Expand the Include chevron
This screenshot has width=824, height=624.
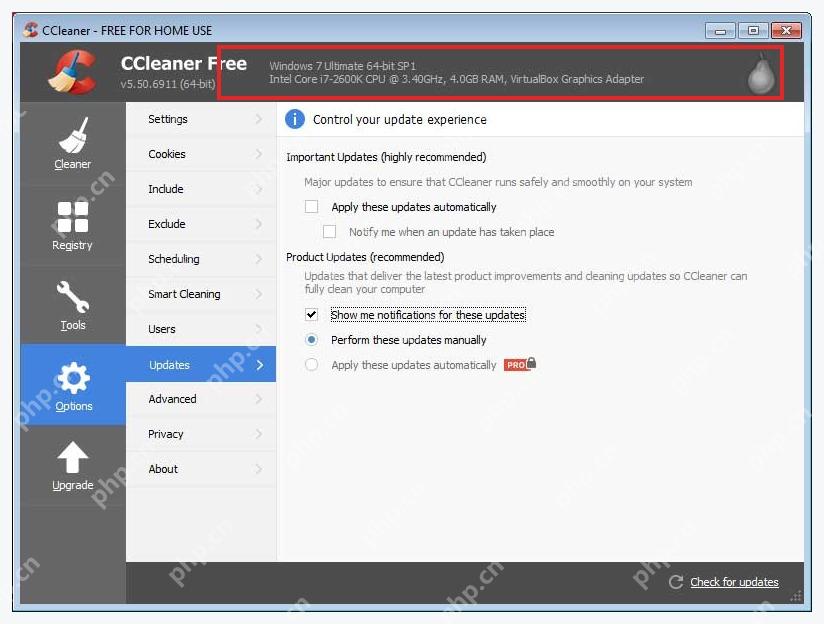click(x=259, y=189)
